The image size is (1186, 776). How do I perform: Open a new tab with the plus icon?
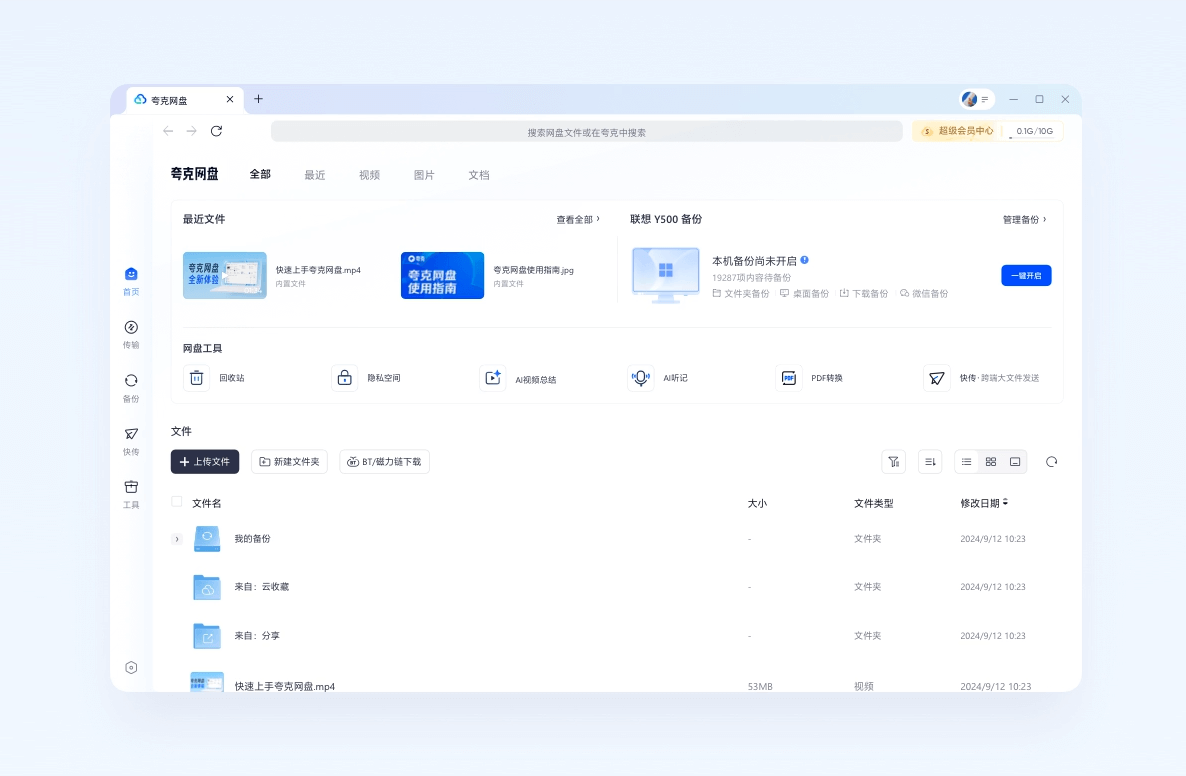[x=258, y=99]
